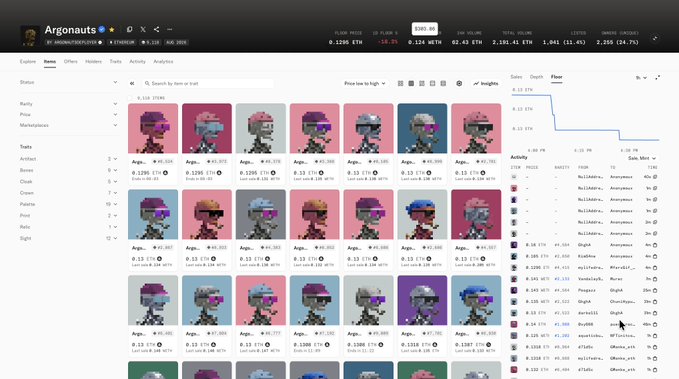This screenshot has height=379, width=679.
Task: Click the blue verified badge next to Argonauts
Action: tap(102, 29)
